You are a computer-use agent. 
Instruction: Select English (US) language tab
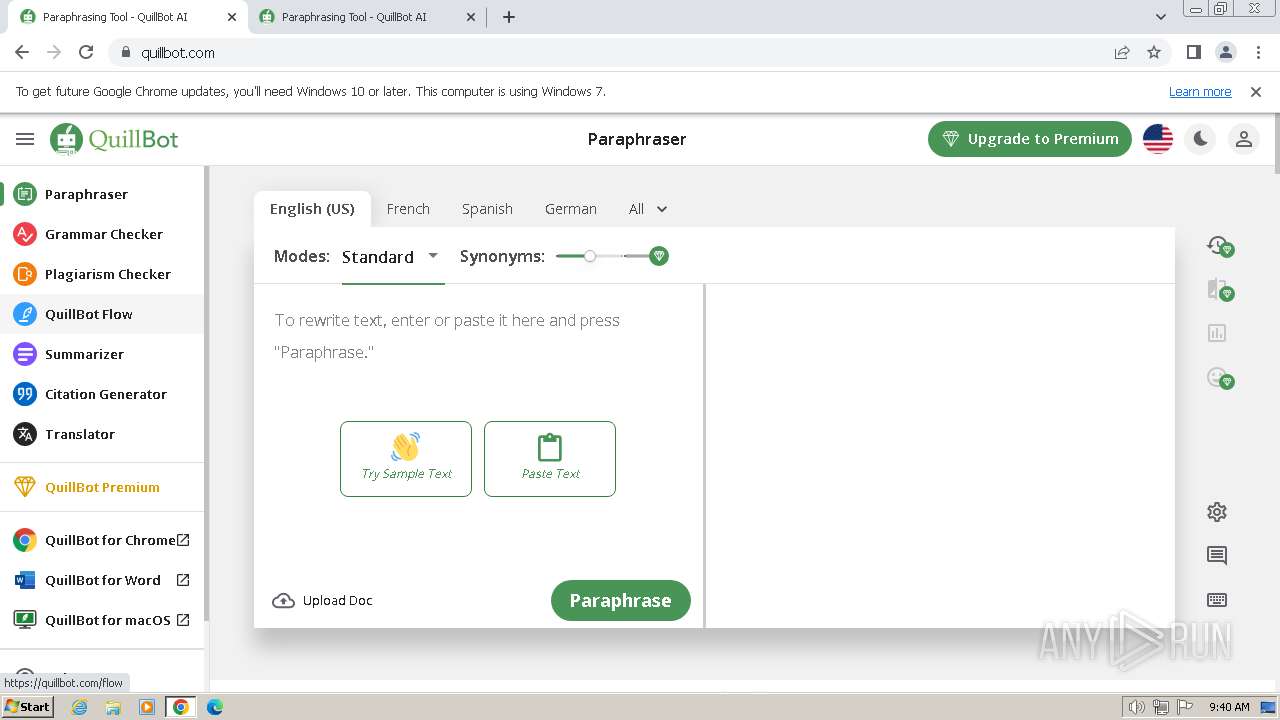pyautogui.click(x=312, y=209)
